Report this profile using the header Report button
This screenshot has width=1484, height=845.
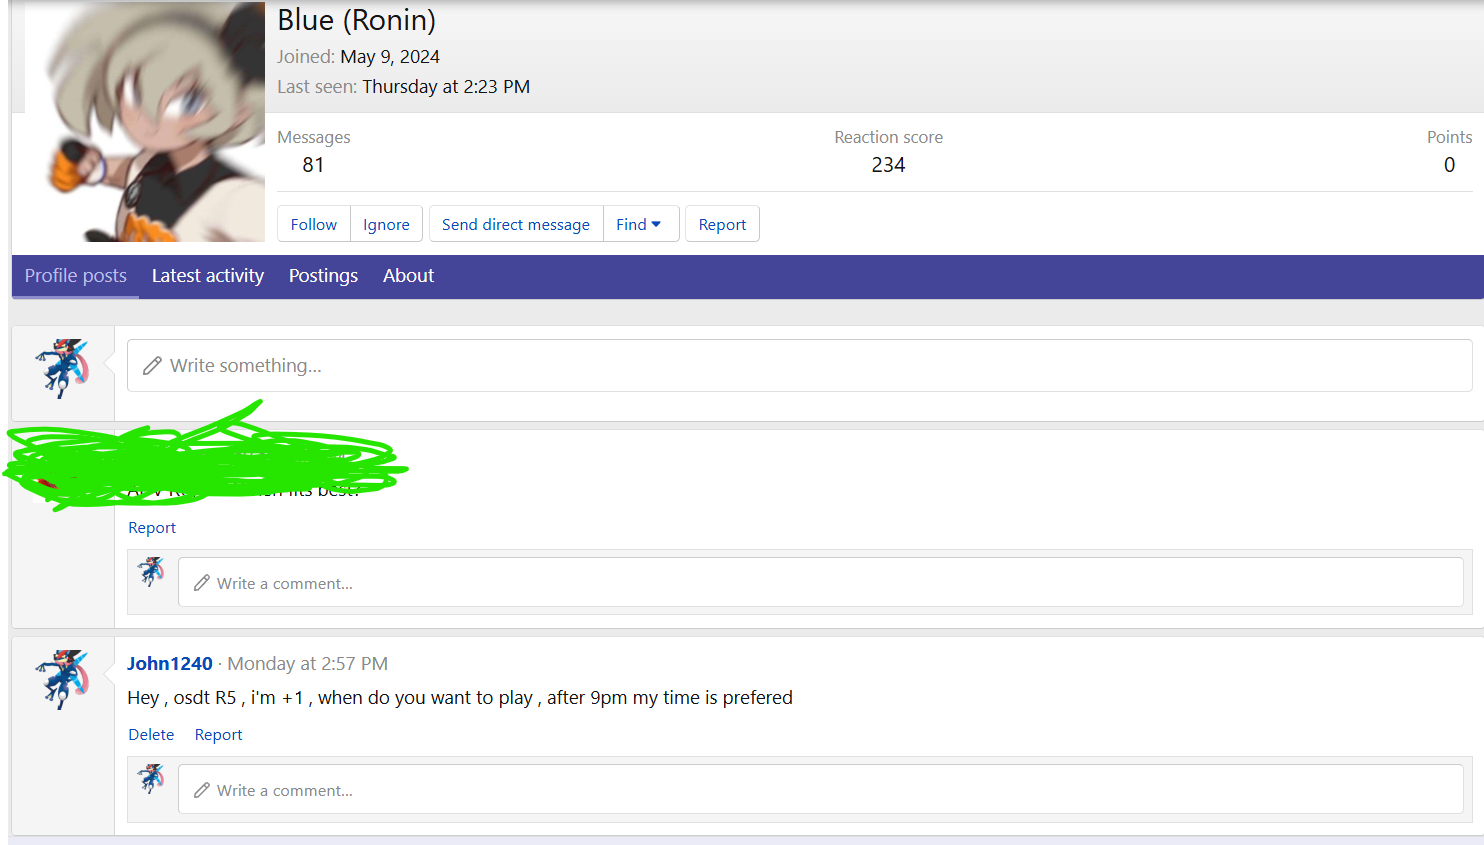coord(722,224)
